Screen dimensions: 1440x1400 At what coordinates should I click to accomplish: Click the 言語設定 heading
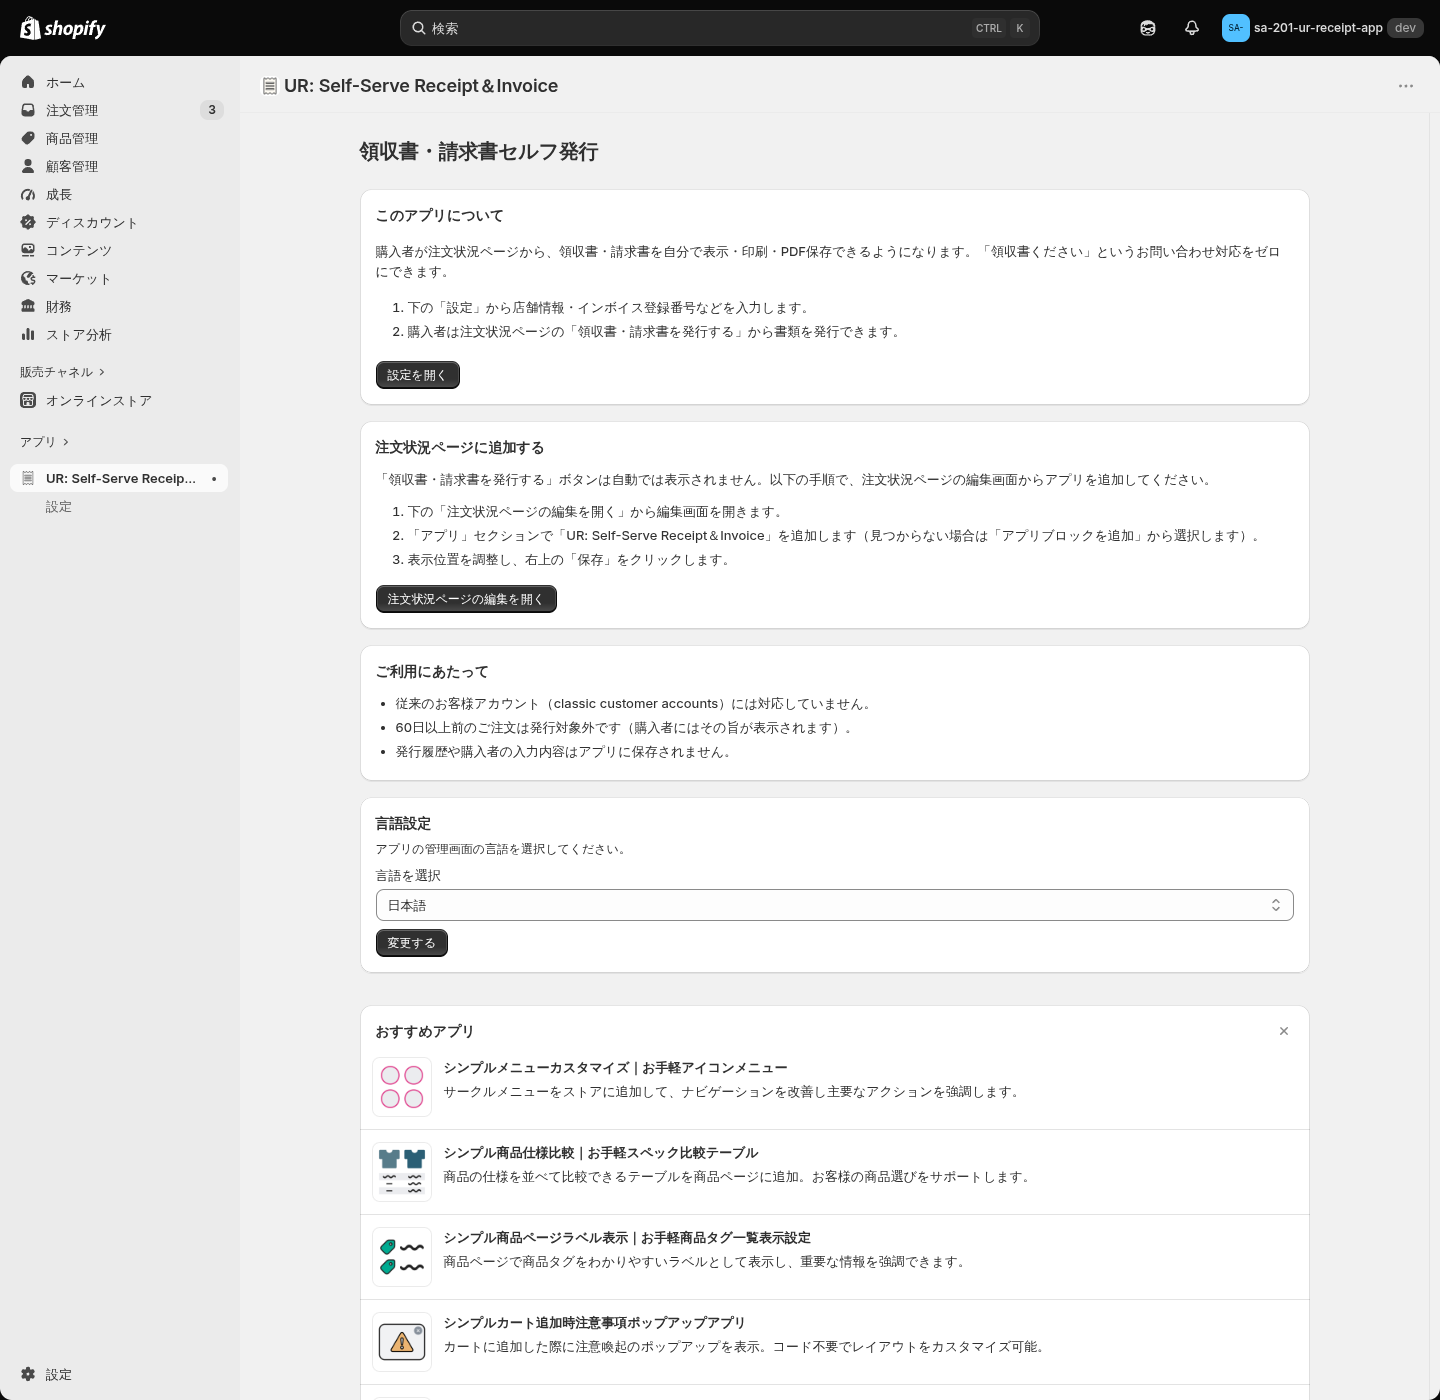coord(403,823)
